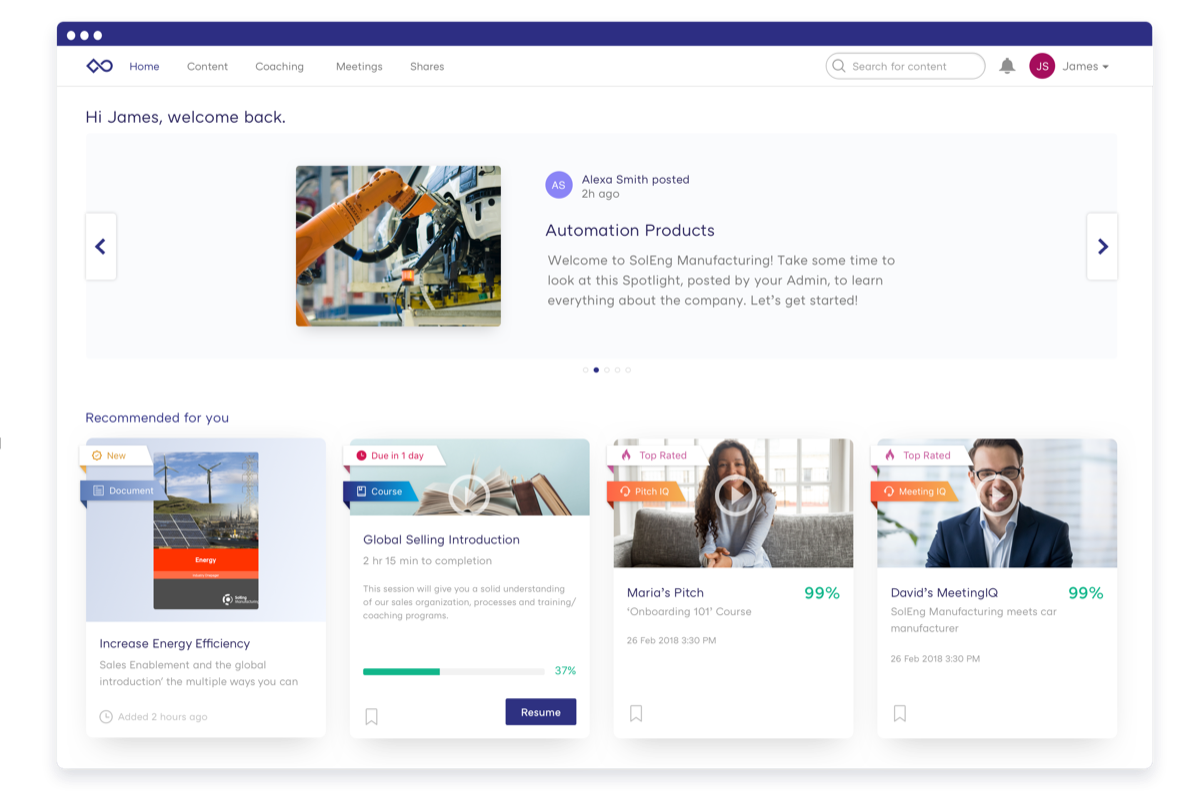Navigate to the Meetings tab
1200x796 pixels.
359,67
